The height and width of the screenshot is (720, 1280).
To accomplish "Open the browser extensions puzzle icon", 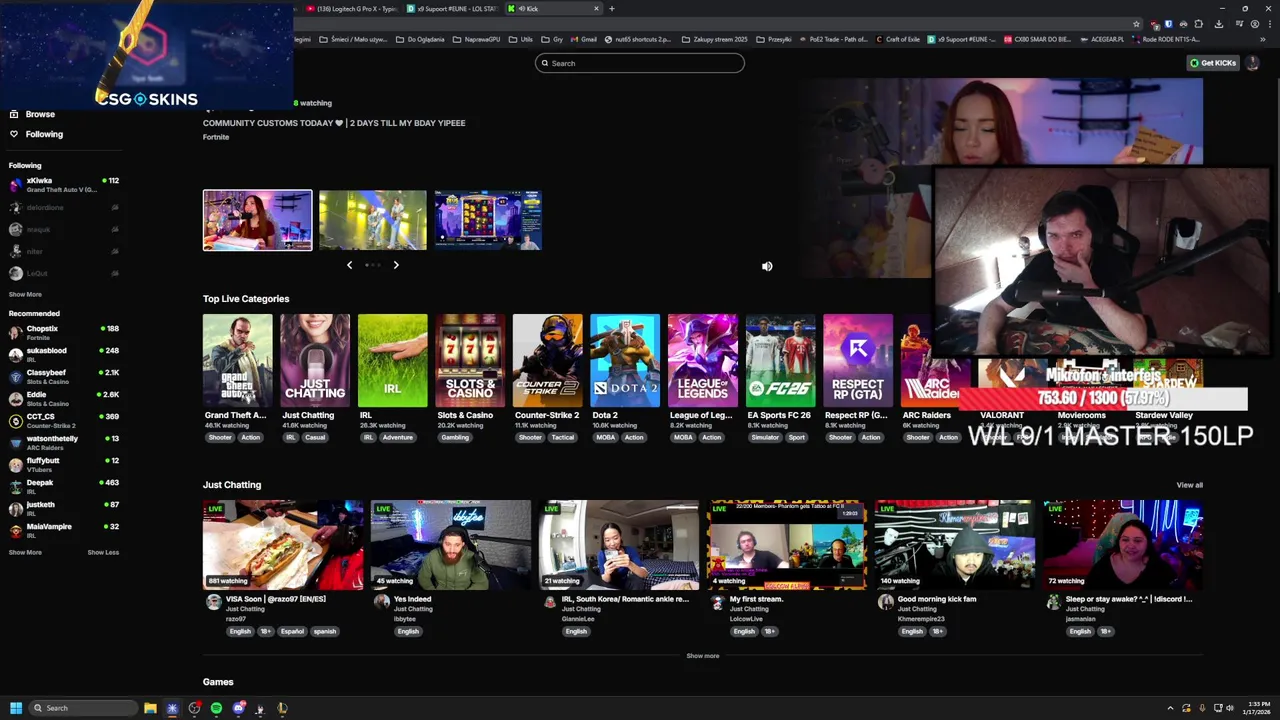I will coord(1199,24).
